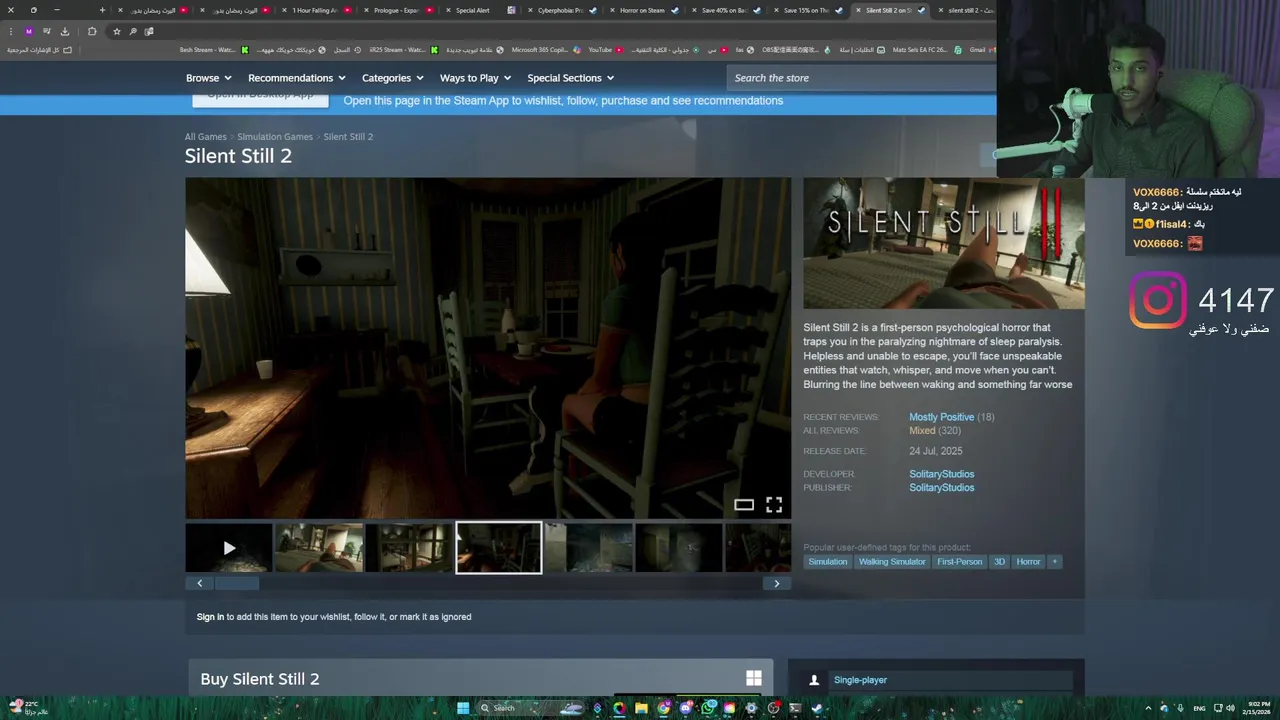Screen dimensions: 1280x720
Task: Click the Single-player person icon
Action: coord(814,680)
